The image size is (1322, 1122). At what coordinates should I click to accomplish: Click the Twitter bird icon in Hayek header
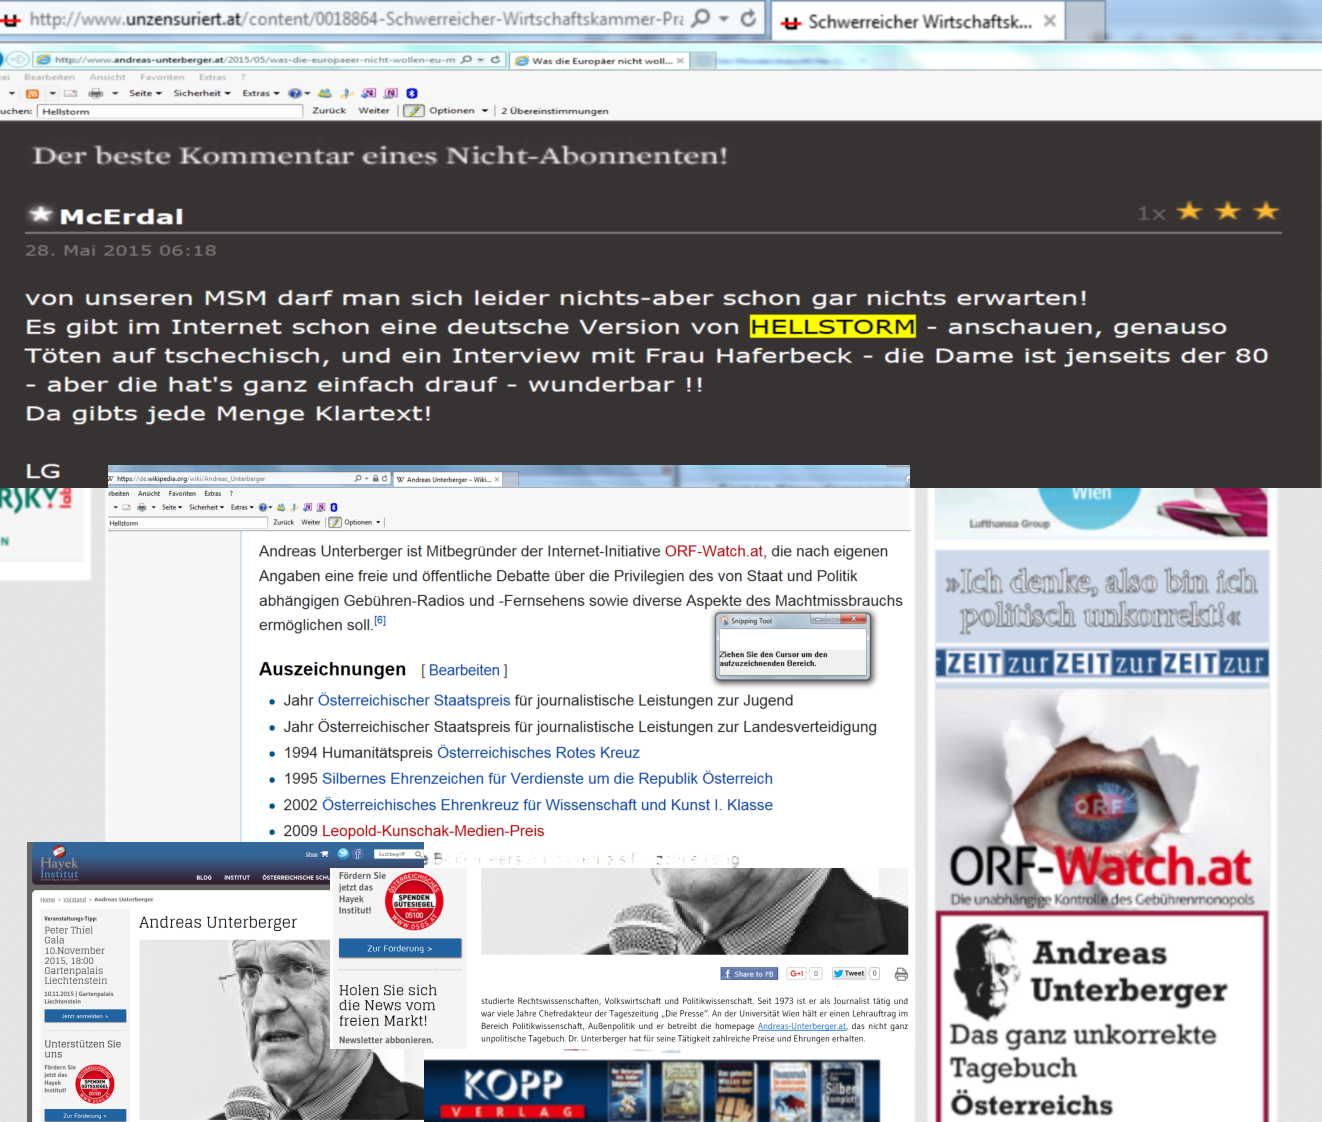click(343, 854)
